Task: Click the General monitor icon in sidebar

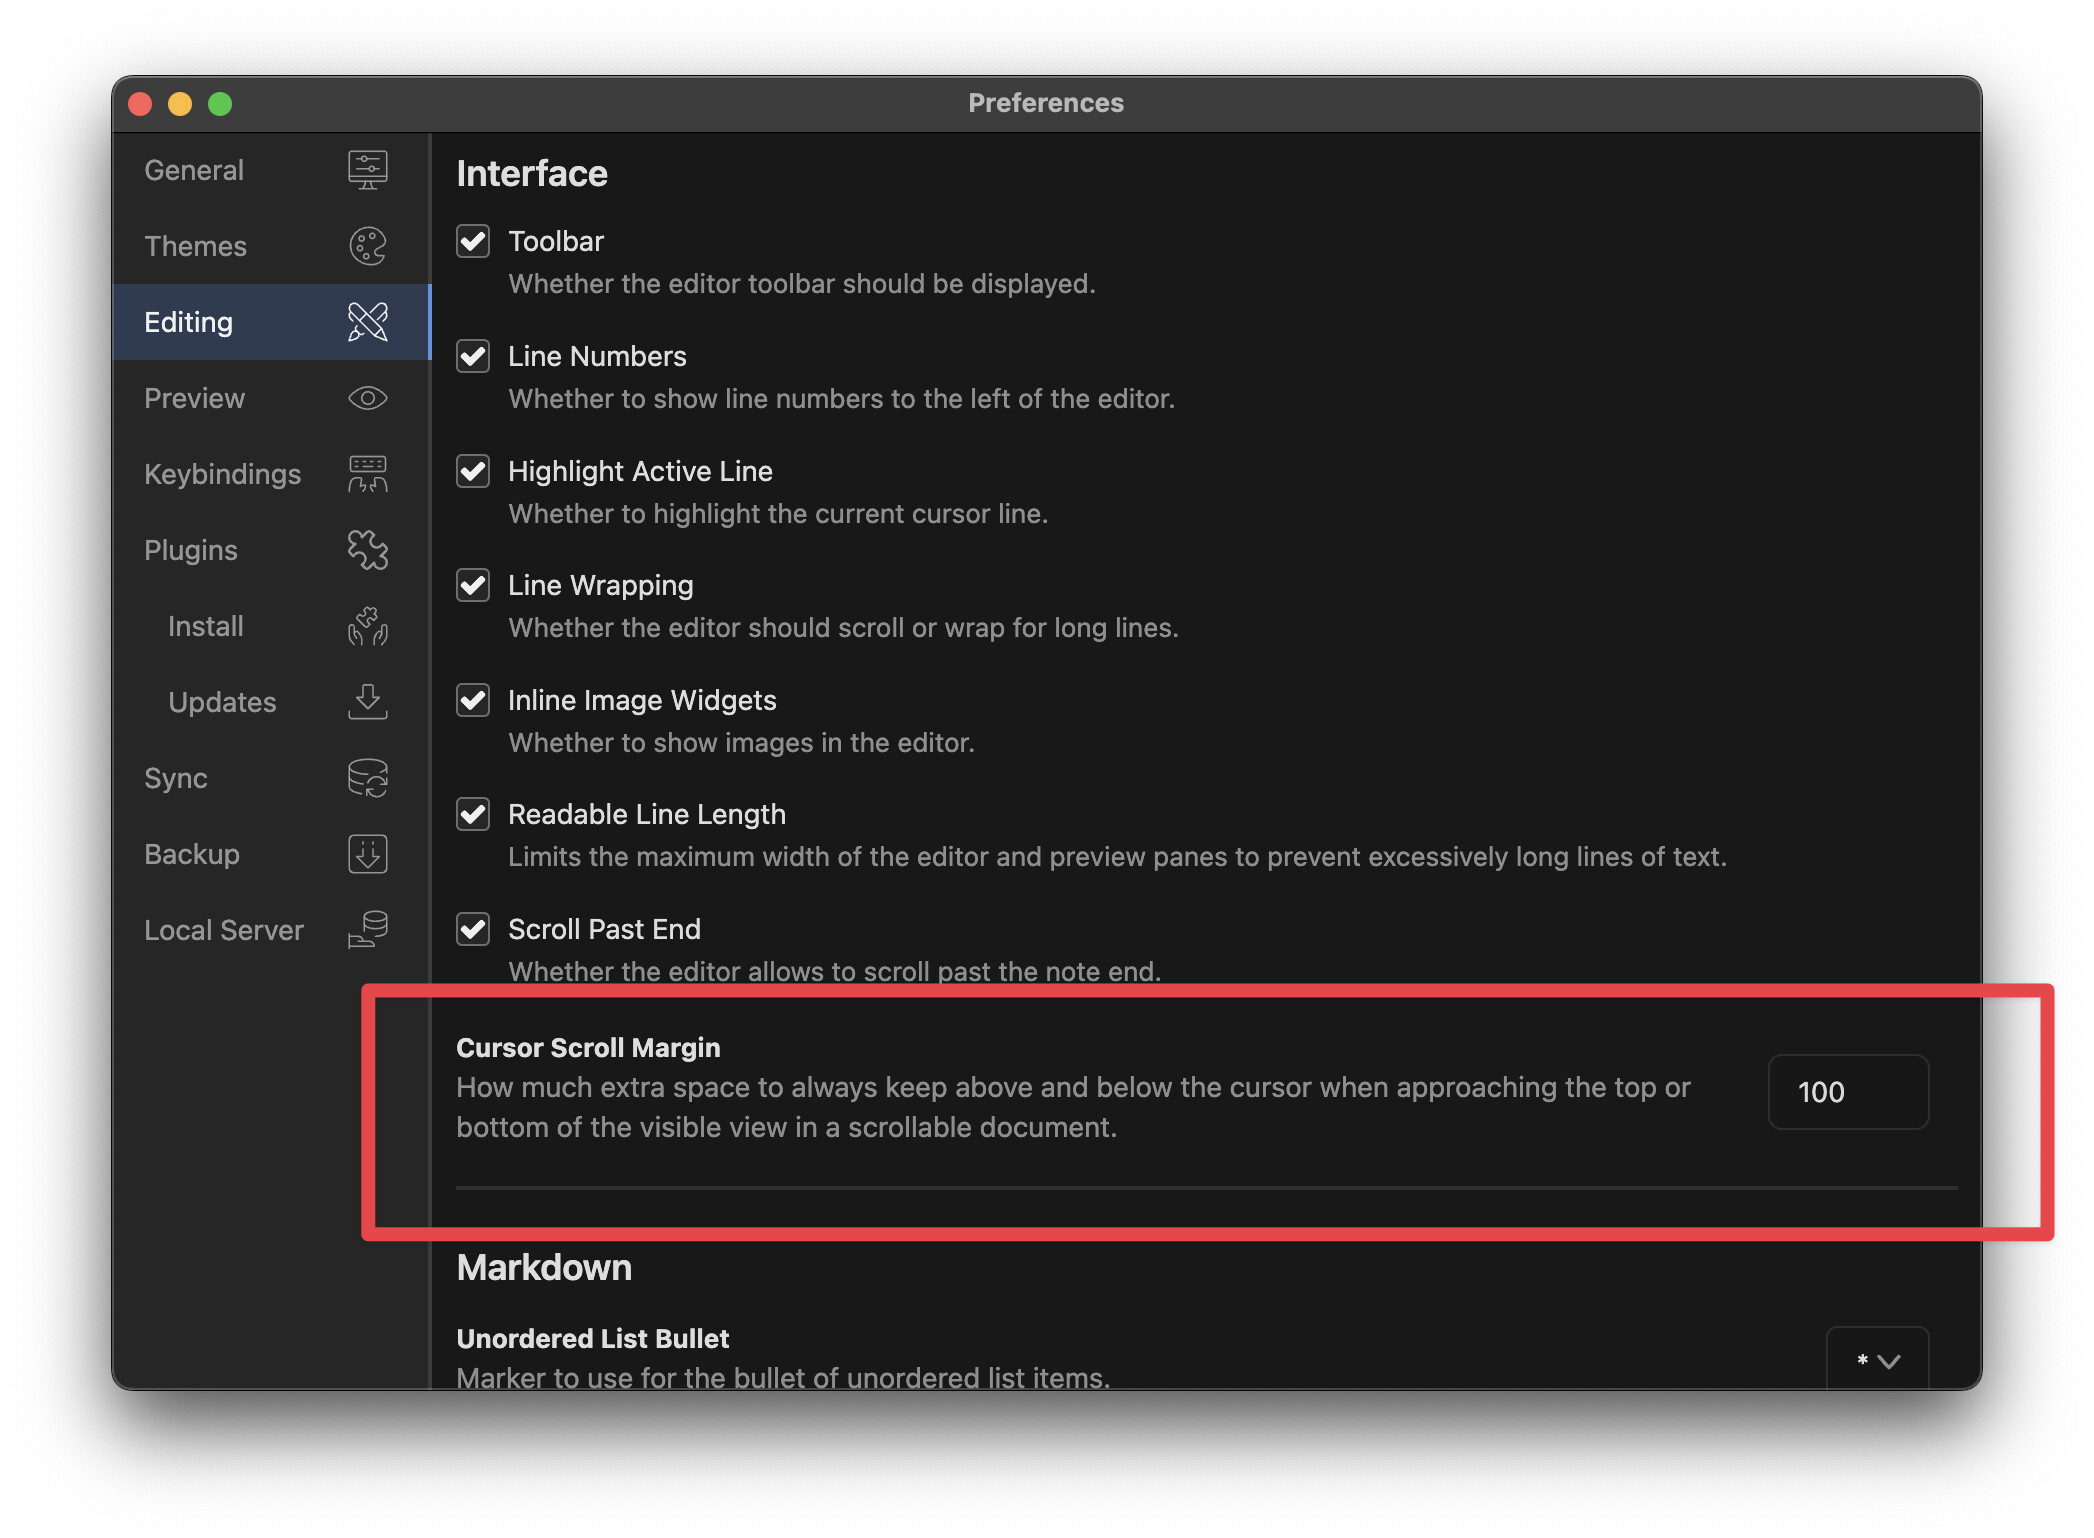Action: 367,170
